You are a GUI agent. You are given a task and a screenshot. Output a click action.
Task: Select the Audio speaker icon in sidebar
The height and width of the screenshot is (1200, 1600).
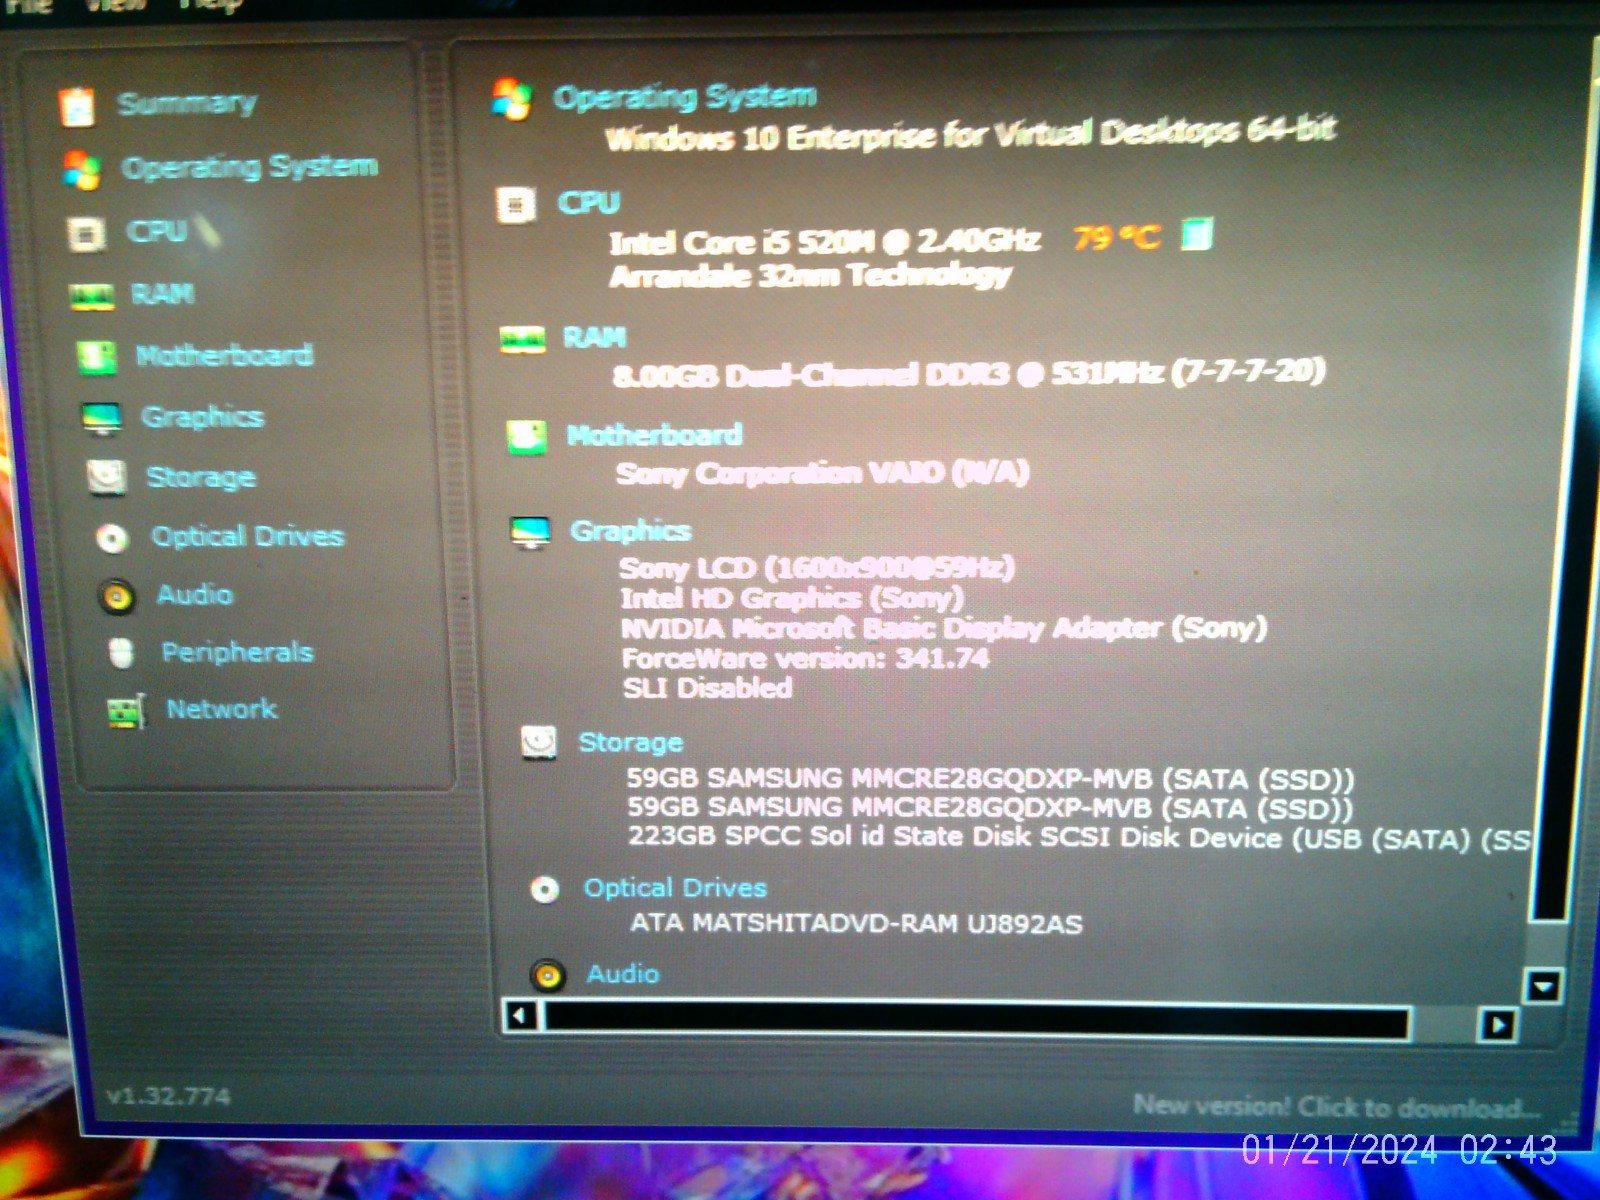(x=117, y=597)
